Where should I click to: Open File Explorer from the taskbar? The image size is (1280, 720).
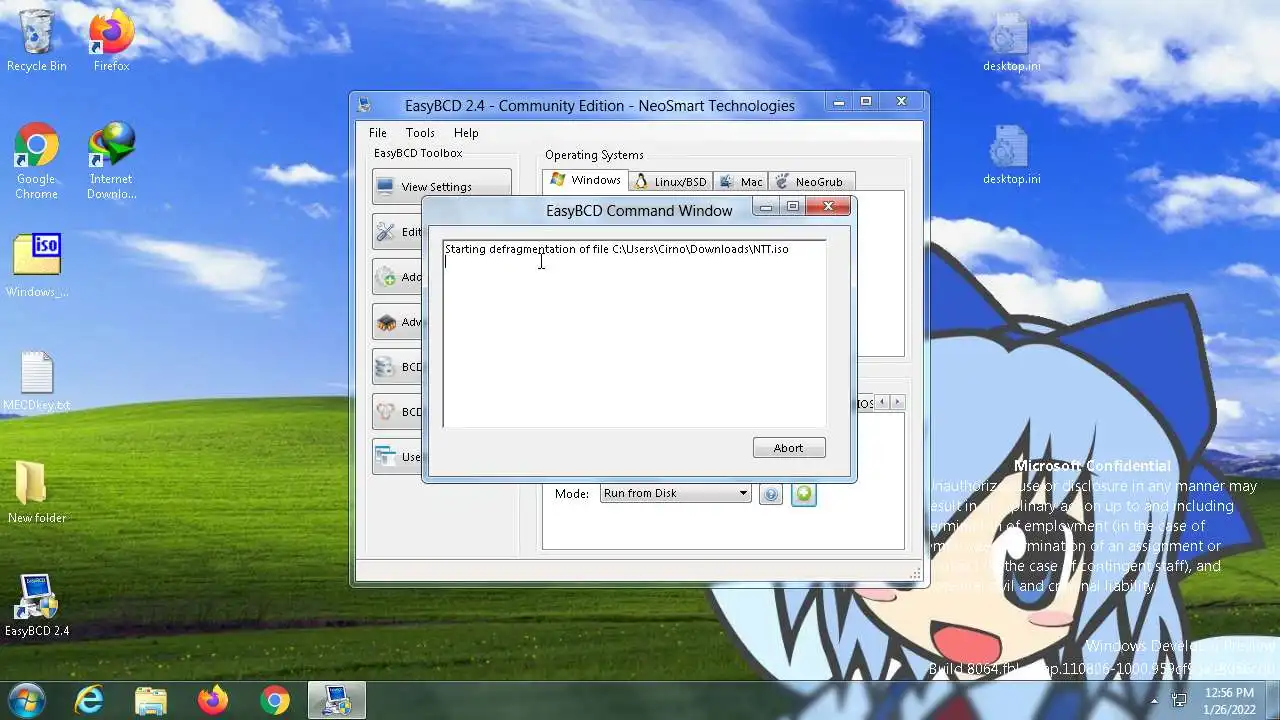coord(151,700)
